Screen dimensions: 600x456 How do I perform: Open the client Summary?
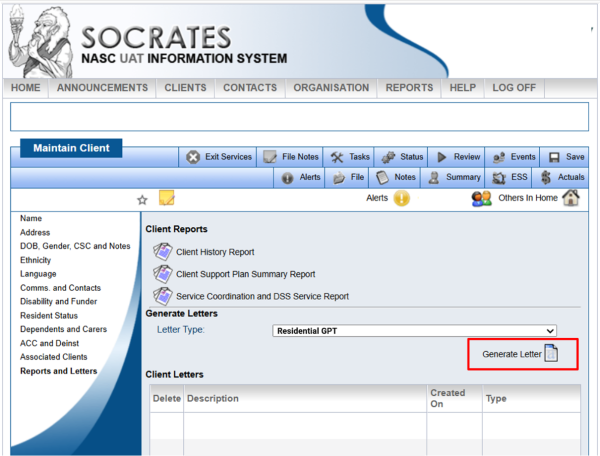(453, 178)
